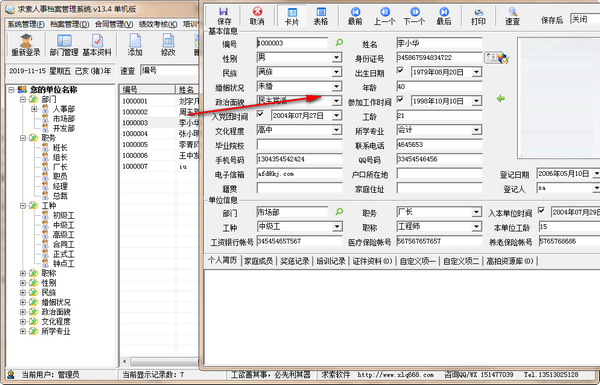Viewport: 600px width, 385px height.
Task: Toggle the 参加工作时间 checkbox
Action: [x=400, y=100]
